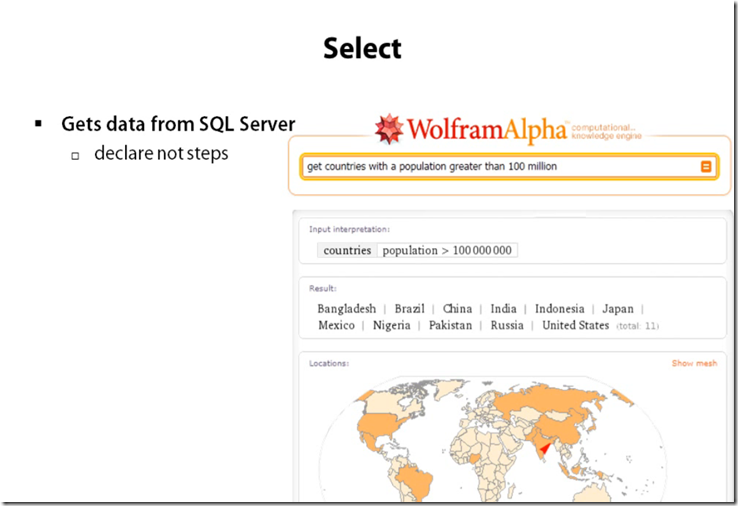Click the world map locations image

click(492, 438)
